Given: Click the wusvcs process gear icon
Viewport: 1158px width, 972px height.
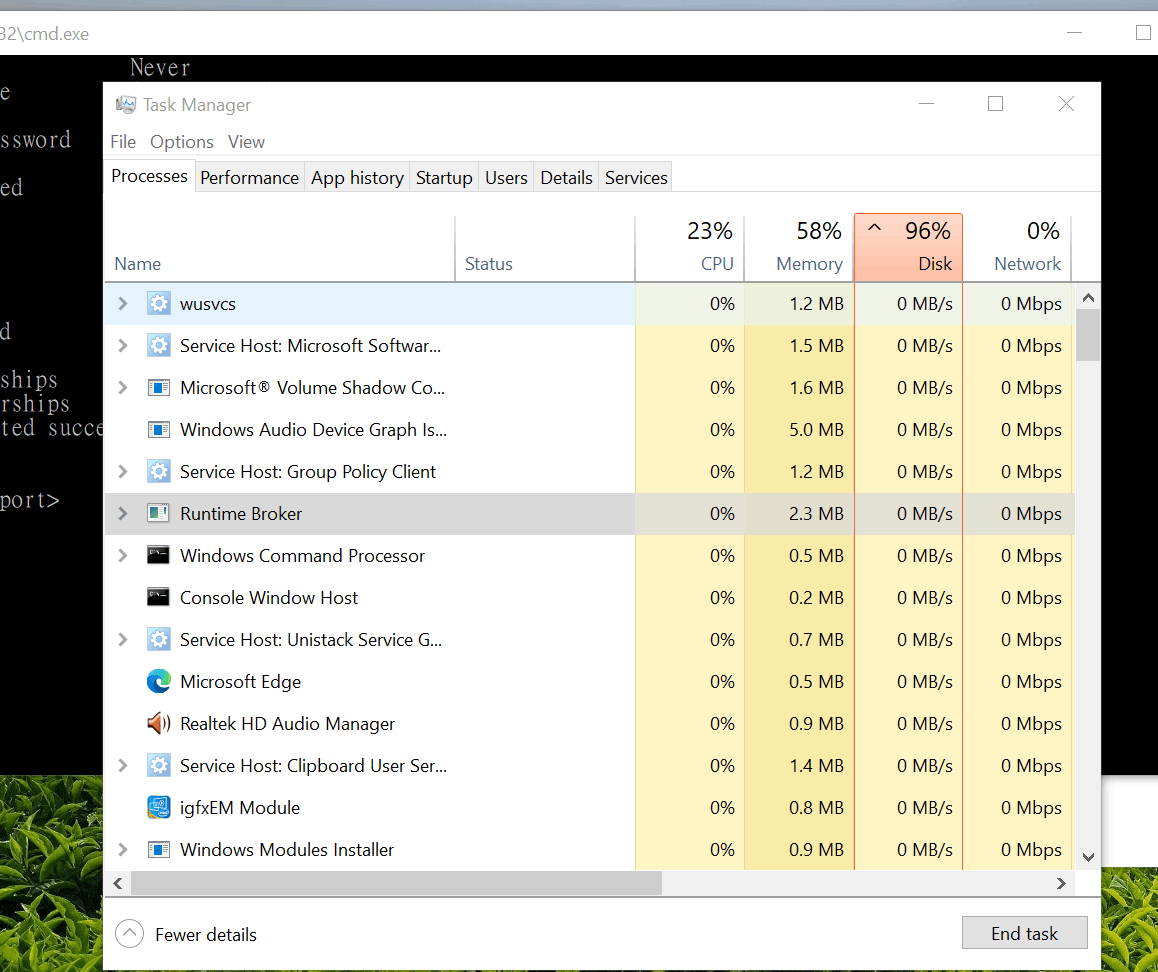Looking at the screenshot, I should click(x=158, y=304).
